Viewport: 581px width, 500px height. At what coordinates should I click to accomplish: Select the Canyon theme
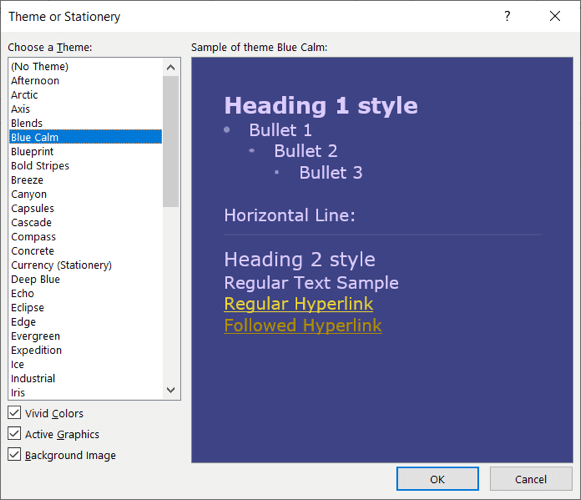click(86, 194)
